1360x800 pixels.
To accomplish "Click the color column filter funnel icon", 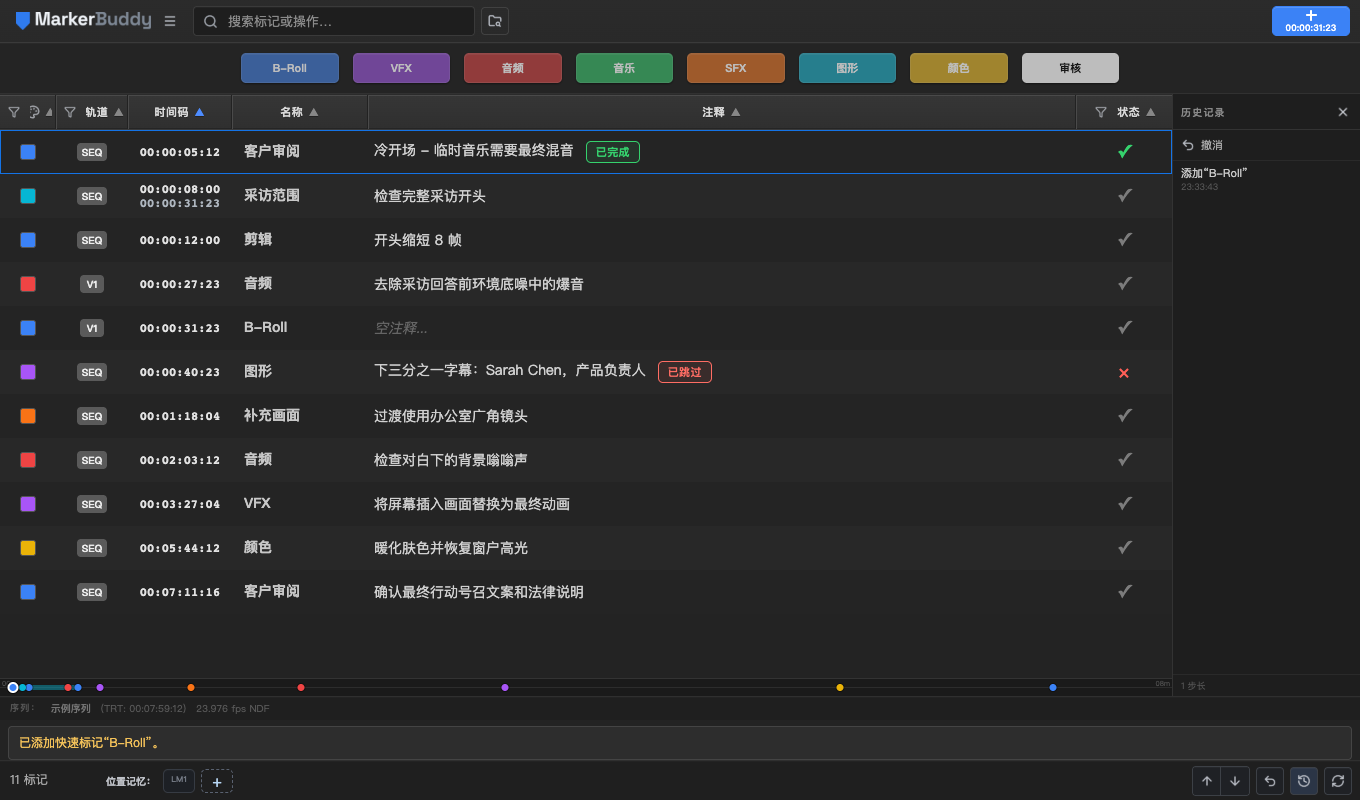I will click(x=14, y=112).
